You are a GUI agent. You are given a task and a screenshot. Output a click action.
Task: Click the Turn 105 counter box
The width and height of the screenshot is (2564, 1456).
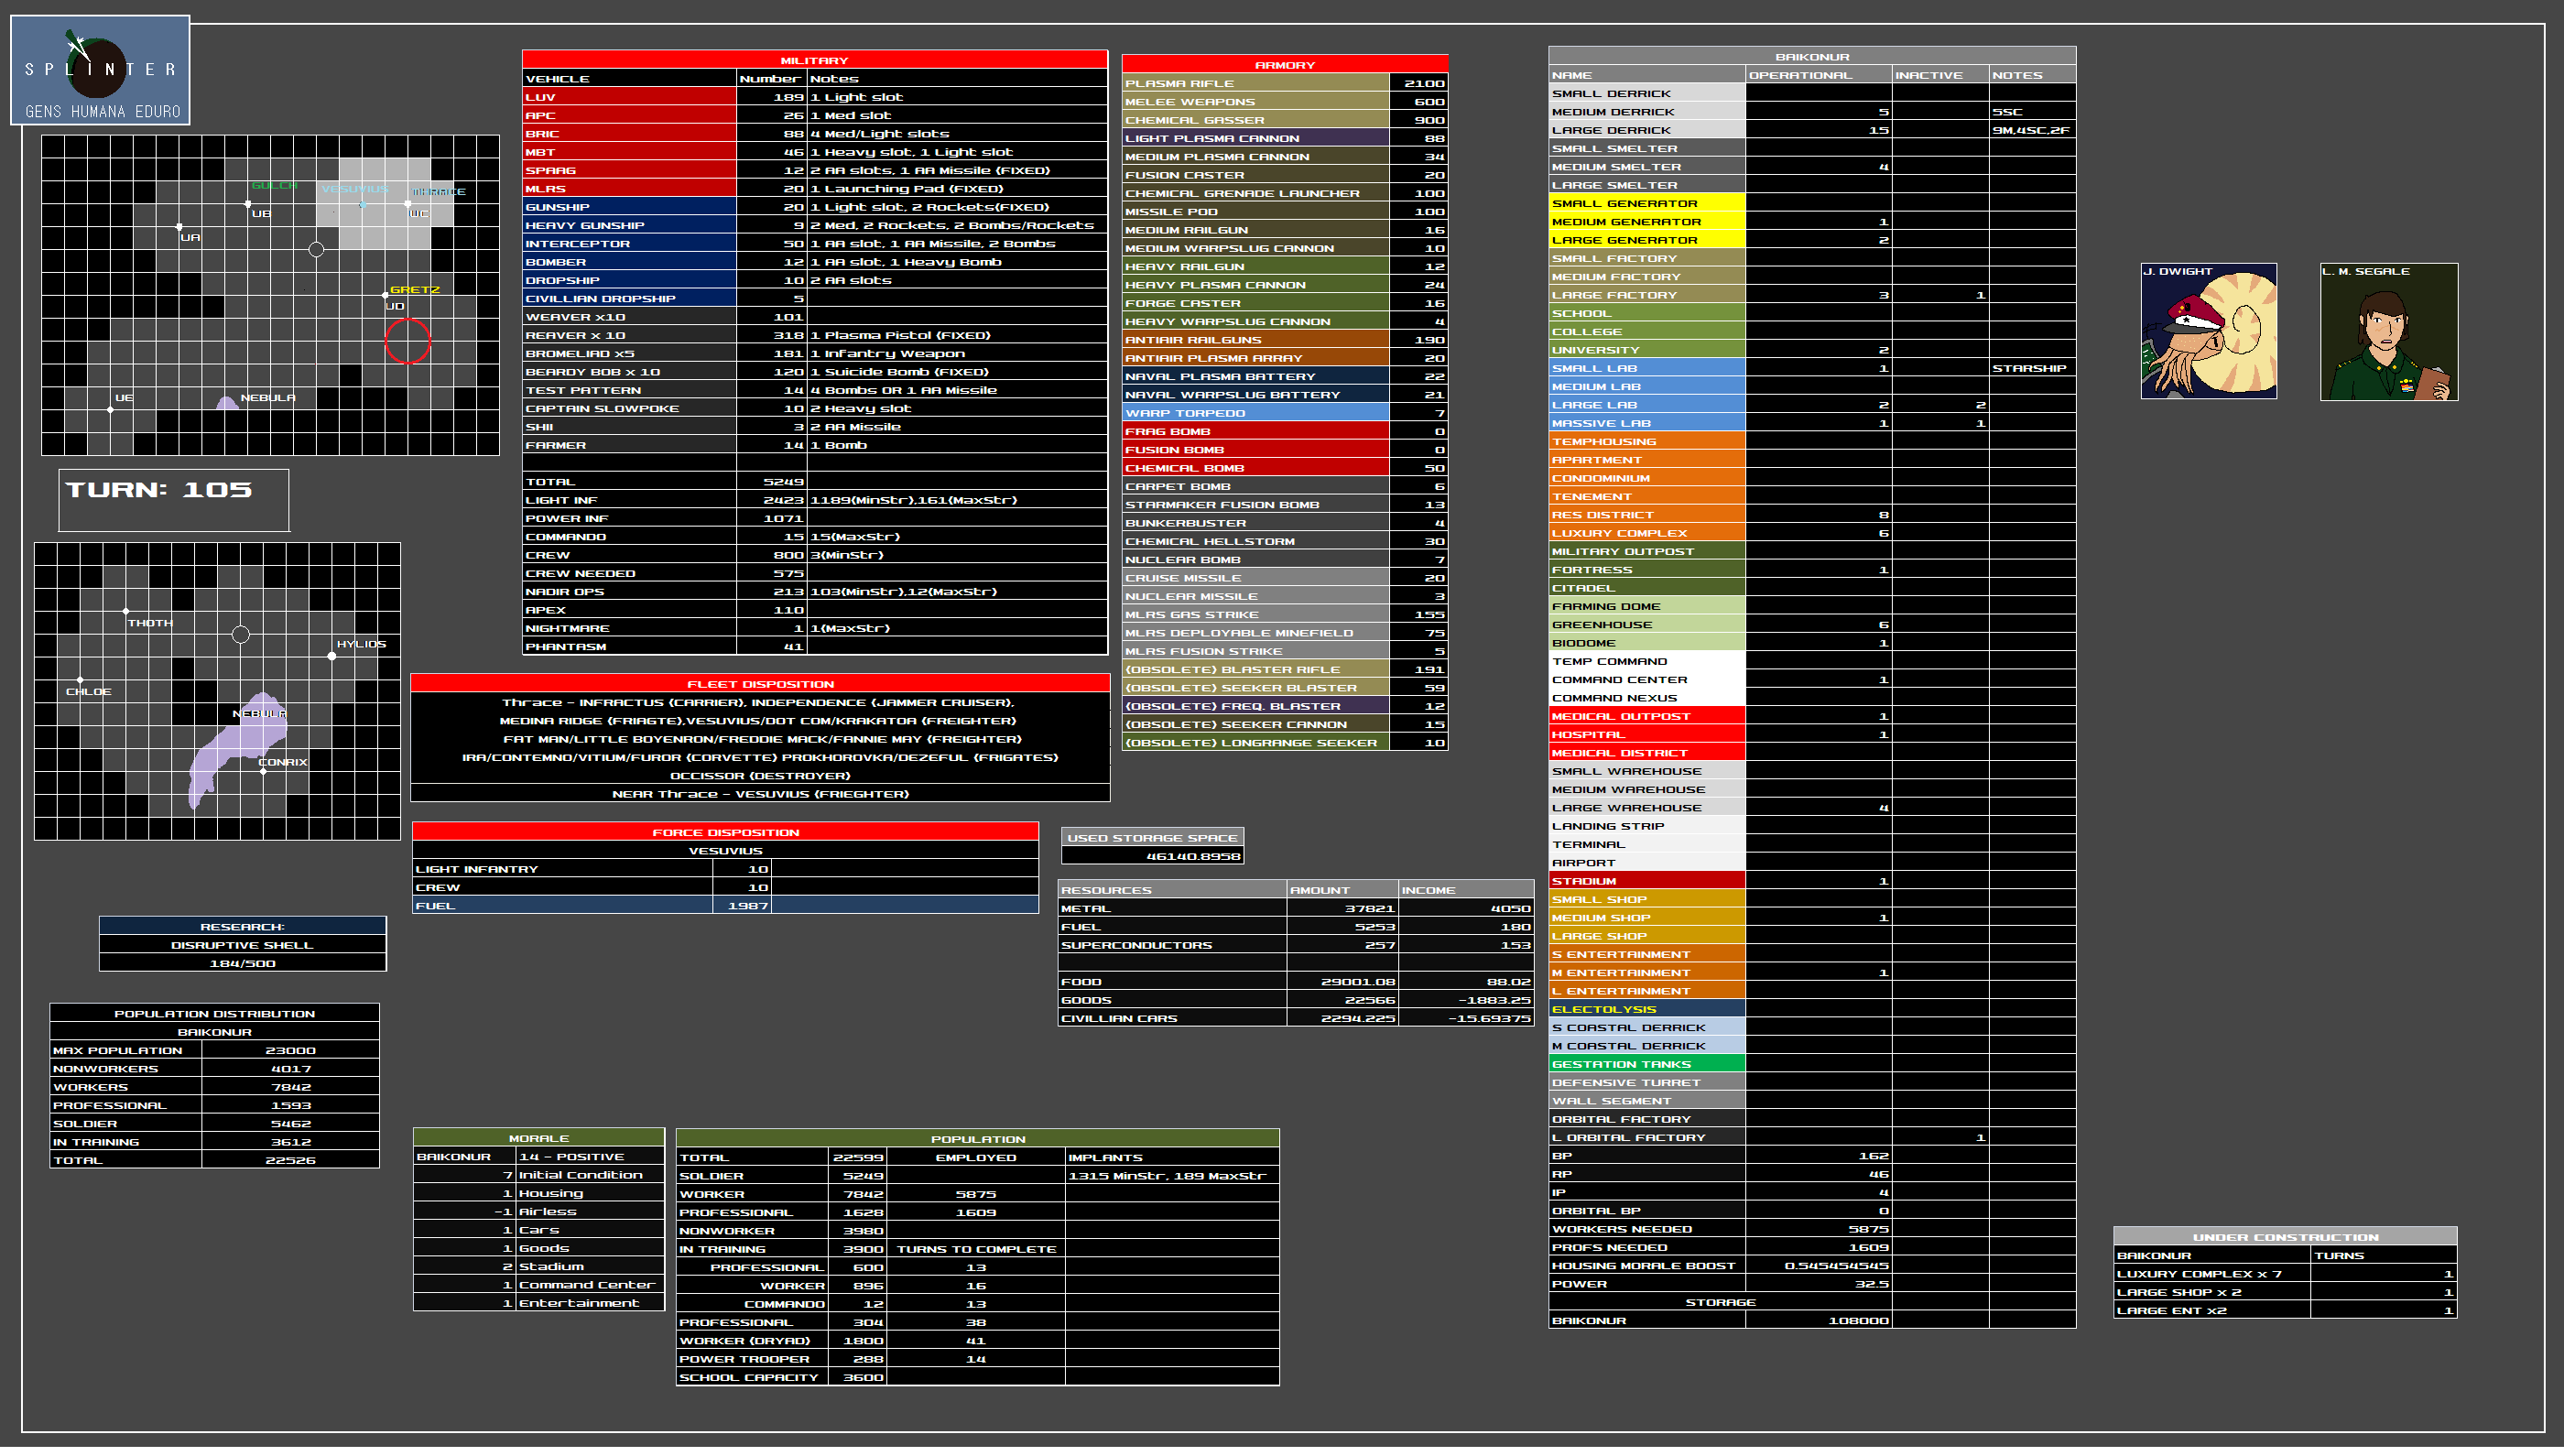point(174,500)
